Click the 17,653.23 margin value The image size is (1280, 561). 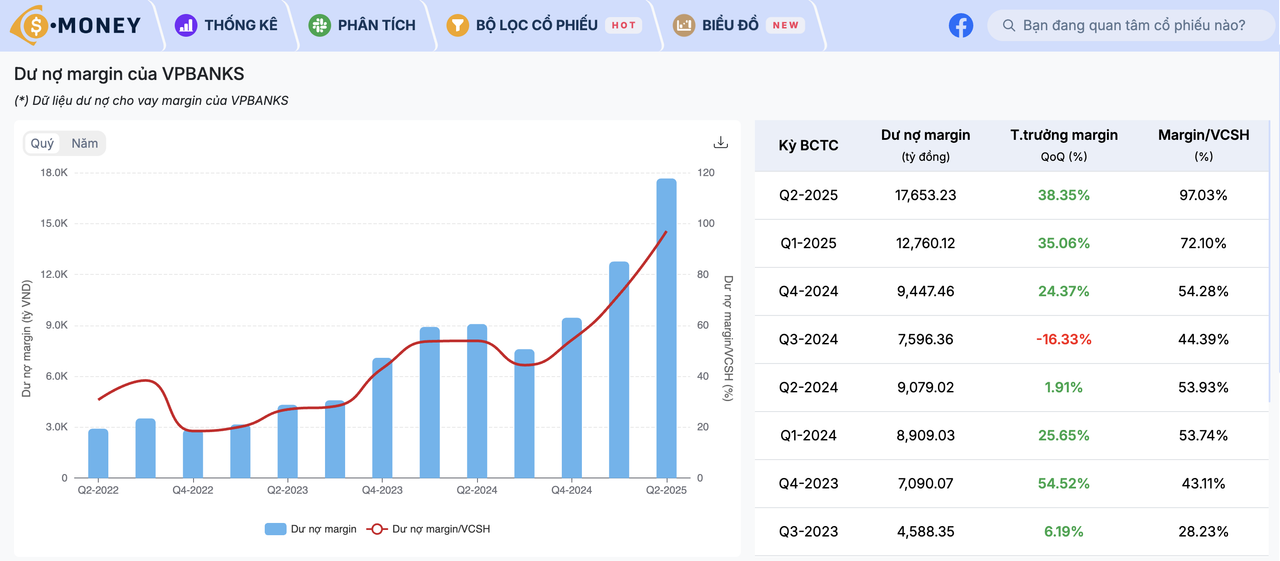tap(925, 195)
